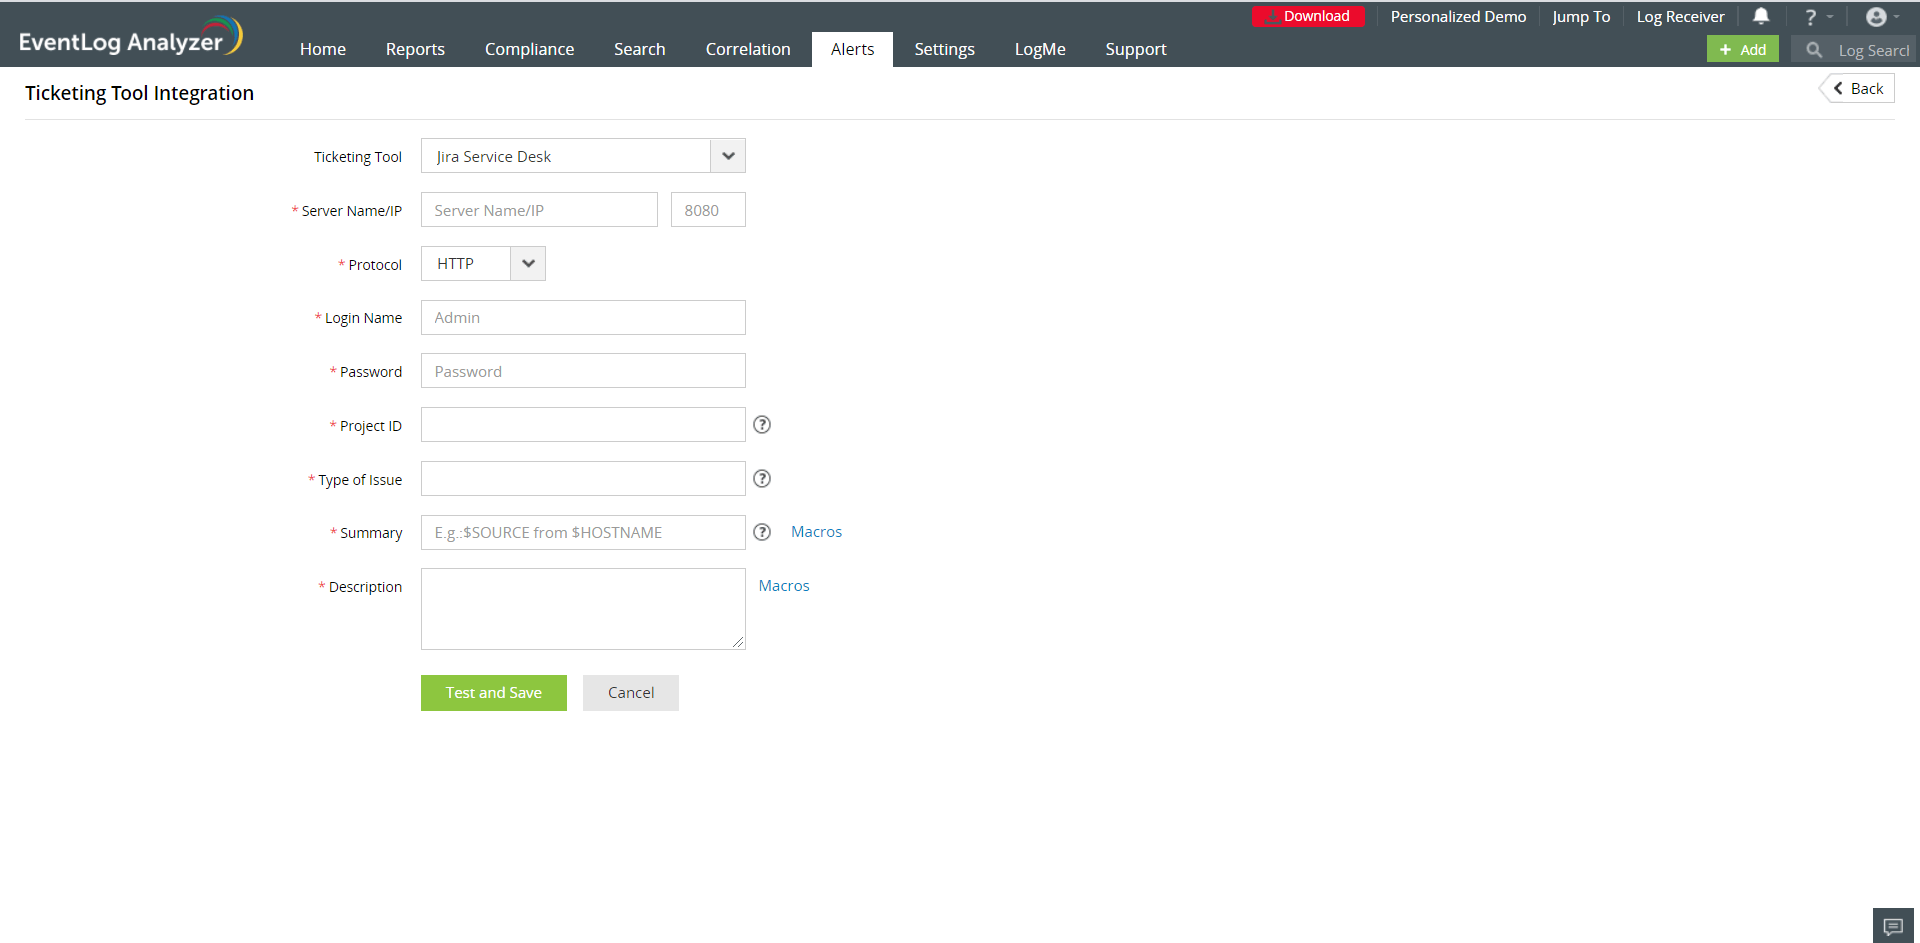The image size is (1920, 943).
Task: Show help for Type of Issue
Action: tap(762, 479)
